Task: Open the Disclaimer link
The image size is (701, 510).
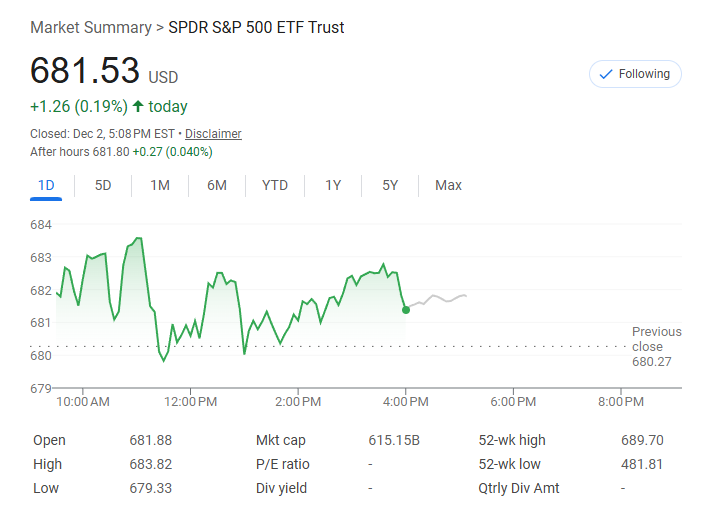Action: (x=213, y=134)
